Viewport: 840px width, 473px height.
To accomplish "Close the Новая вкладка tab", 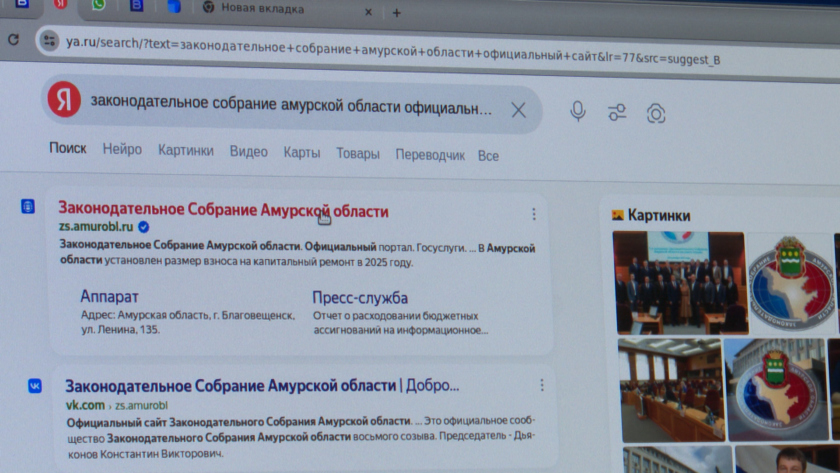I will [368, 12].
